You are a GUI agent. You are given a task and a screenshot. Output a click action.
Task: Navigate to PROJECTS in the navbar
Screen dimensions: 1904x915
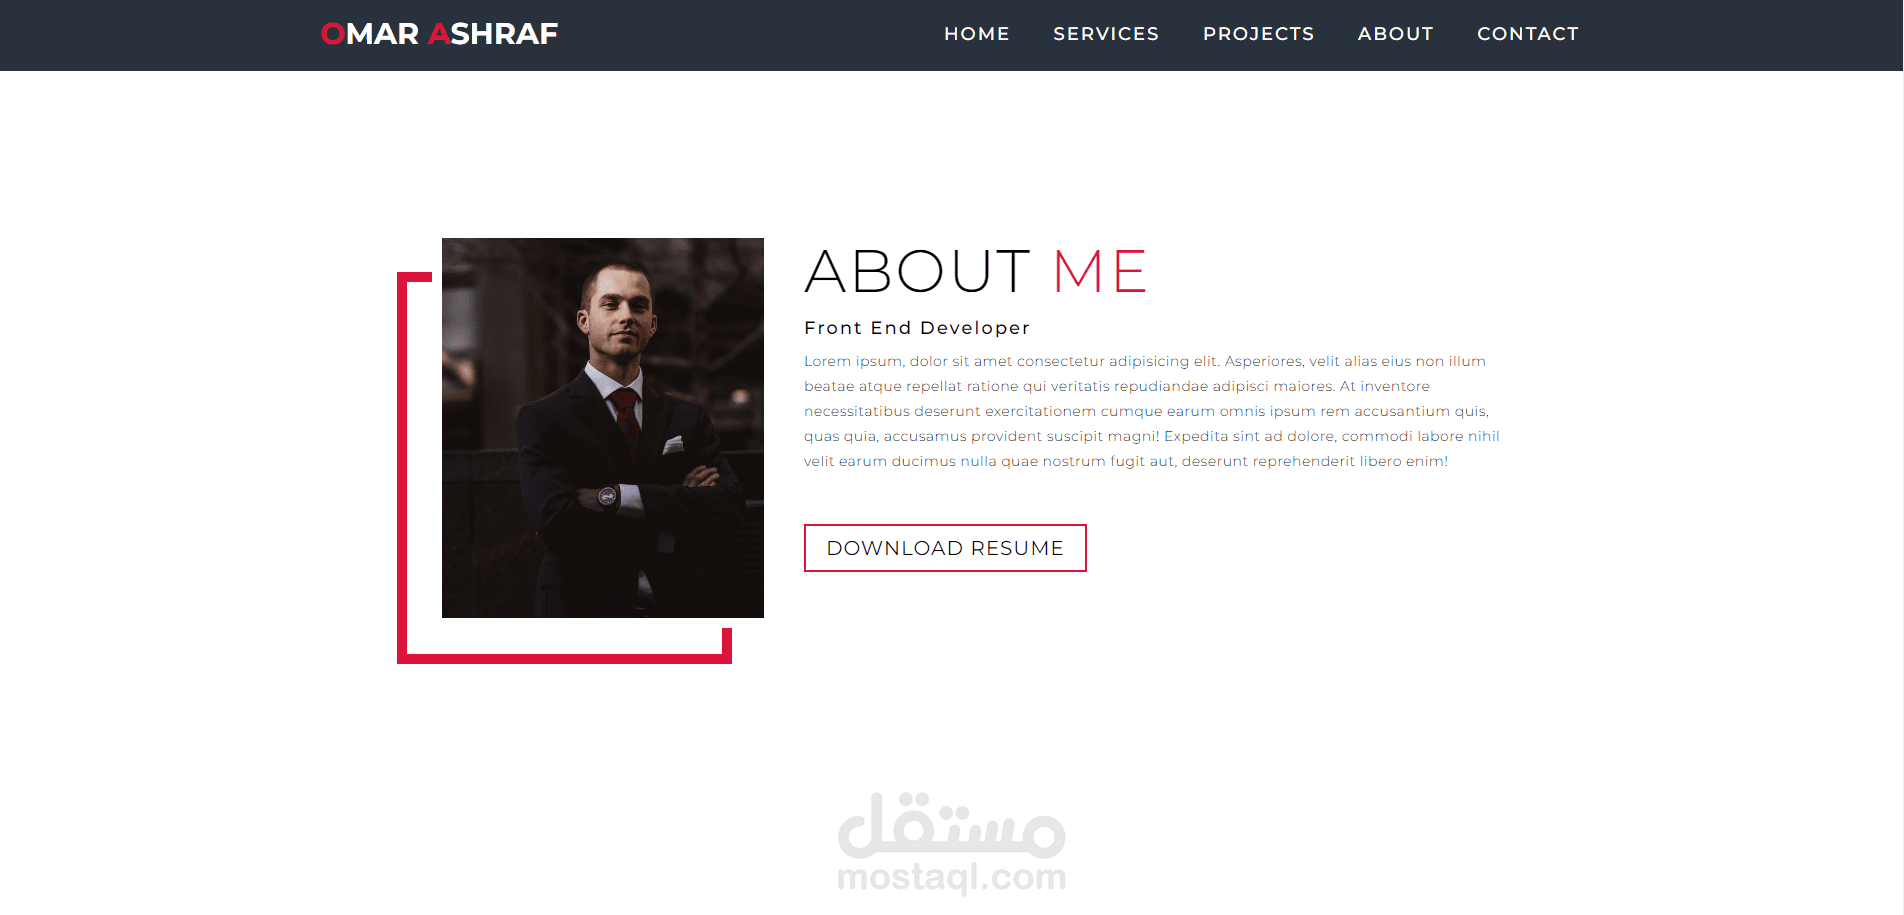click(1258, 34)
